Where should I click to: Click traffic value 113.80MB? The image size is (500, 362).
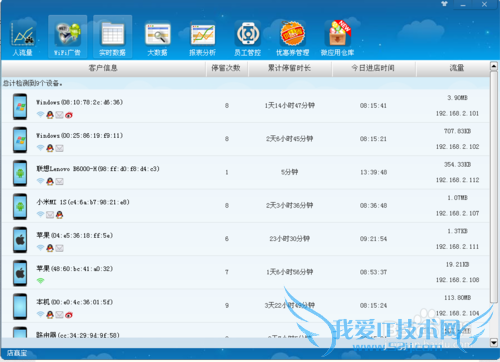[x=457, y=298]
